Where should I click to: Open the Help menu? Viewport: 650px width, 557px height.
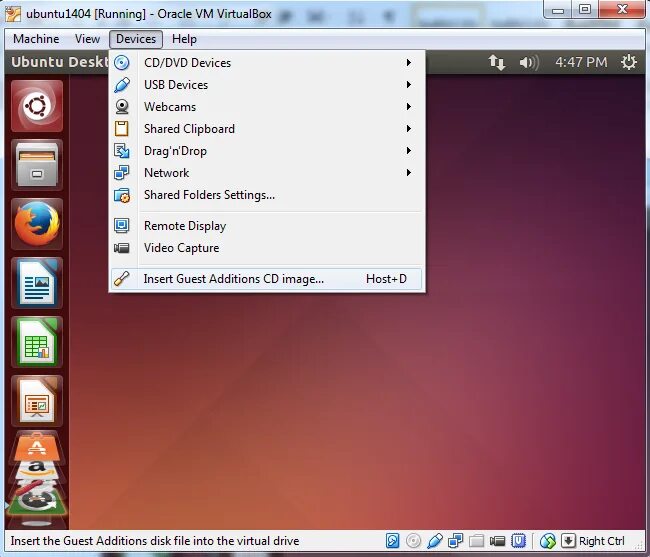(184, 39)
